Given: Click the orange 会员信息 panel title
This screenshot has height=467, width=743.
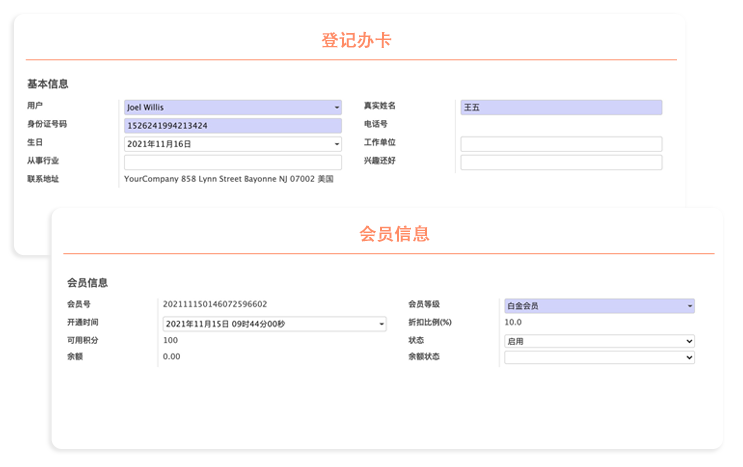Looking at the screenshot, I should tap(394, 234).
